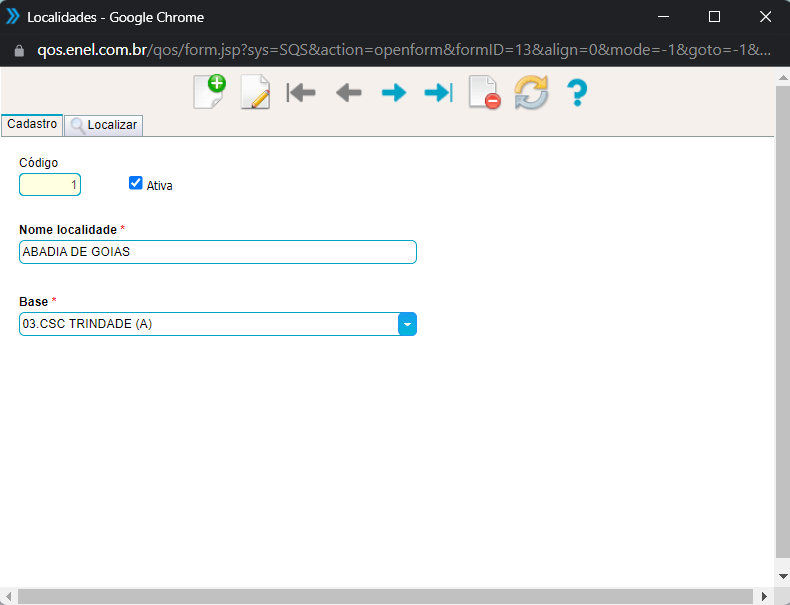Screen dimensions: 790x605
Task: Click the URL address bar text
Action: point(400,49)
